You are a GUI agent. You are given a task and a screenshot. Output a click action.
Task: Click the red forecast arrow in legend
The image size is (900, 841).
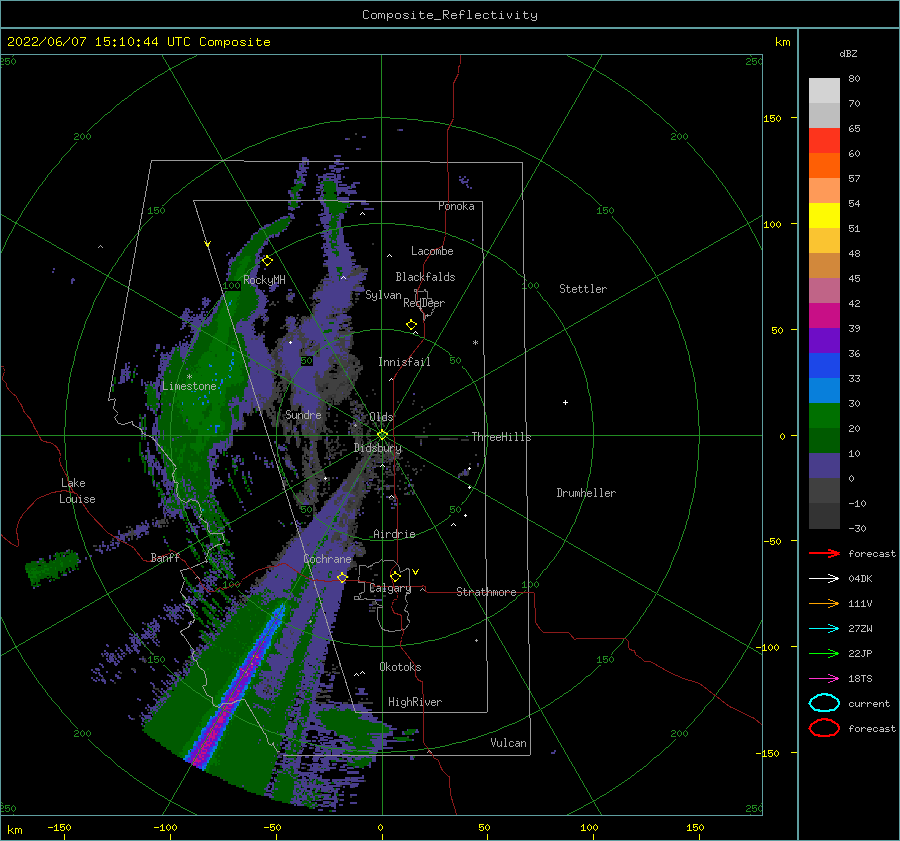pos(824,553)
